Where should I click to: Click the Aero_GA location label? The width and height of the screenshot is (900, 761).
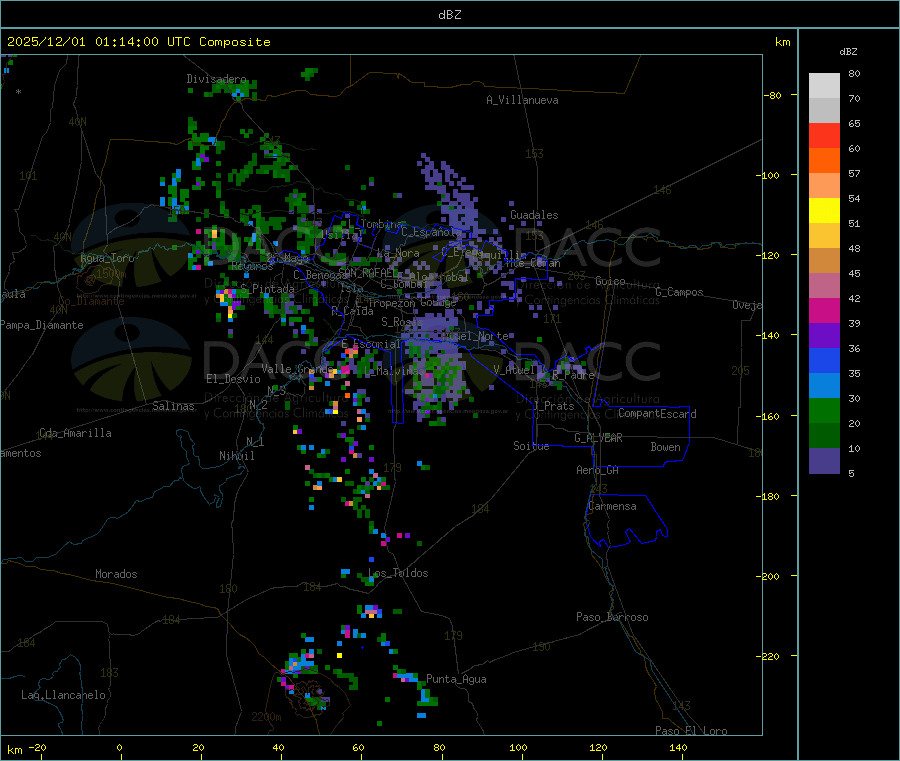pos(597,470)
